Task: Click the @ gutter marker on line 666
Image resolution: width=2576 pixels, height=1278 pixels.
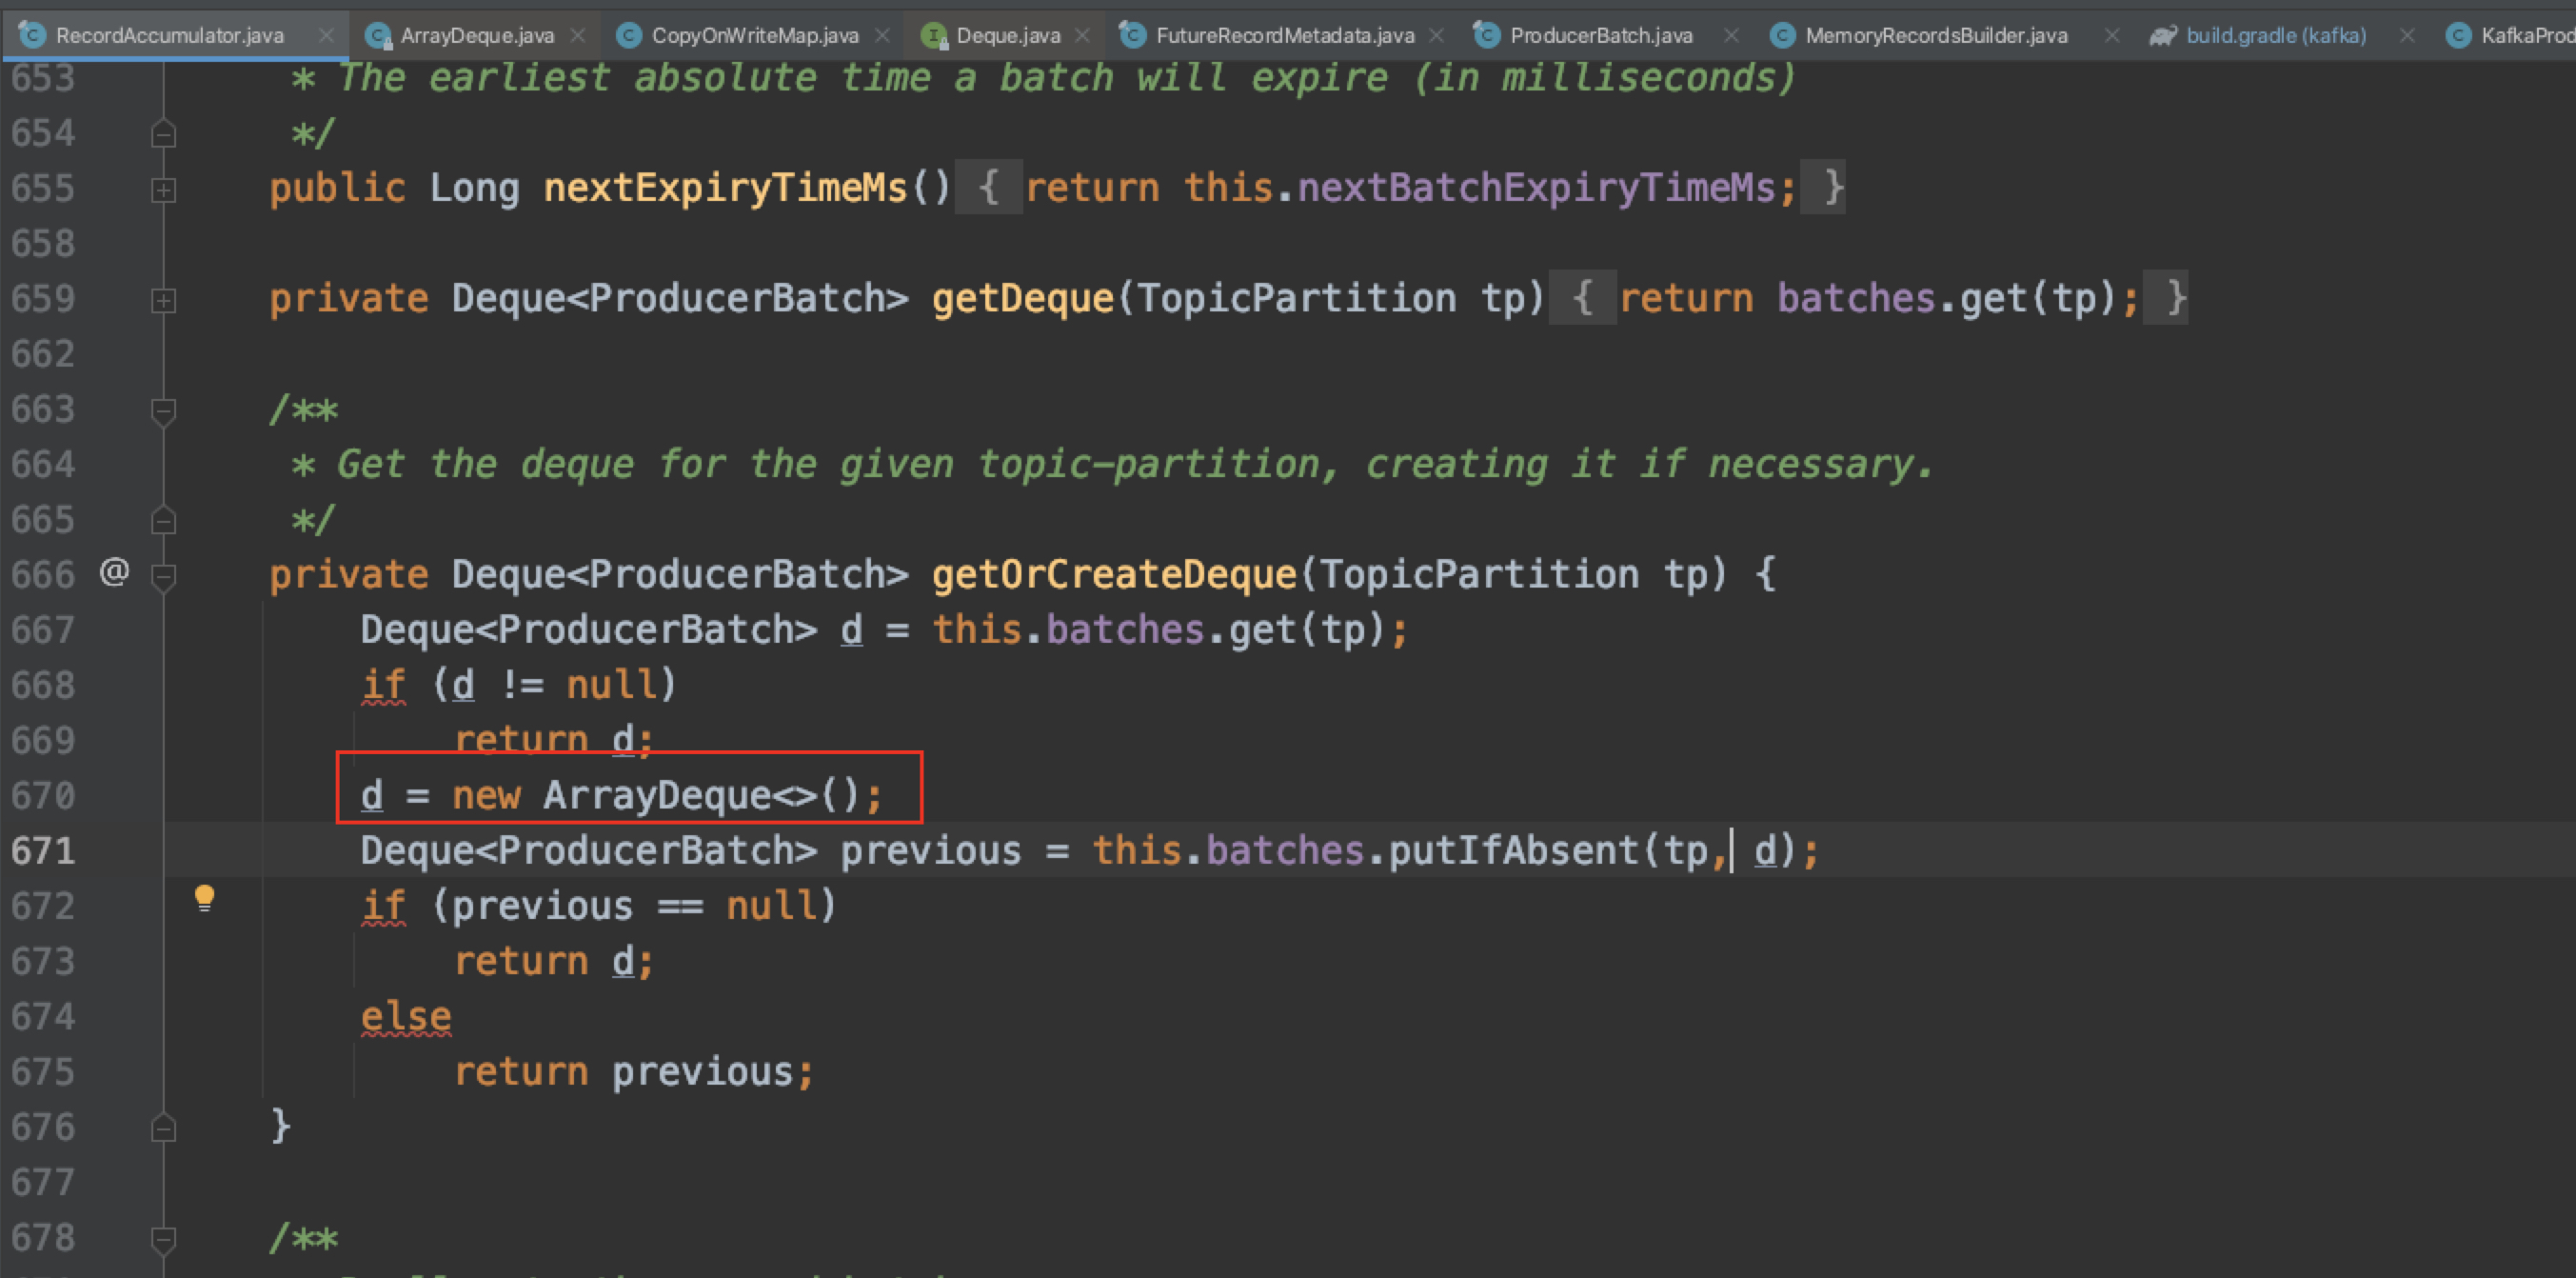Action: 114,572
